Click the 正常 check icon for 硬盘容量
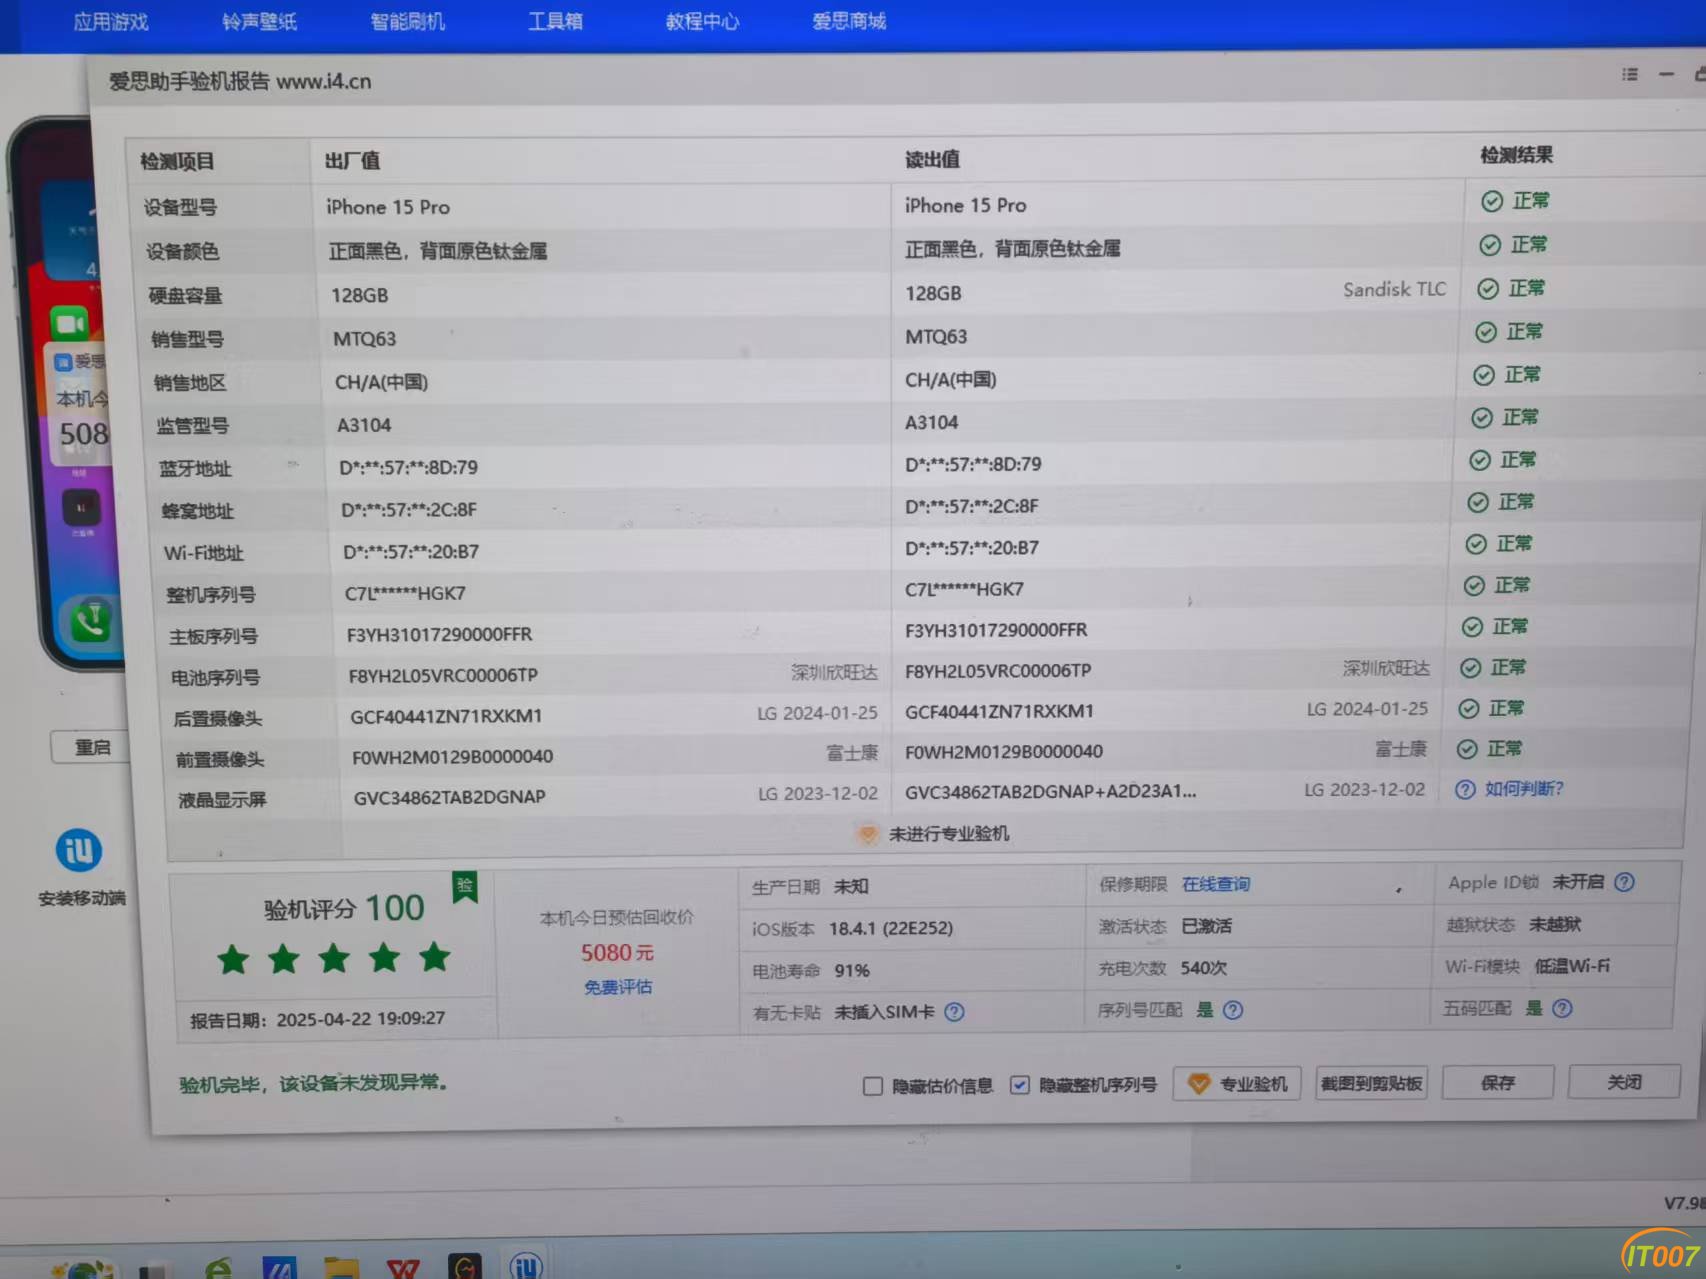 (x=1488, y=289)
